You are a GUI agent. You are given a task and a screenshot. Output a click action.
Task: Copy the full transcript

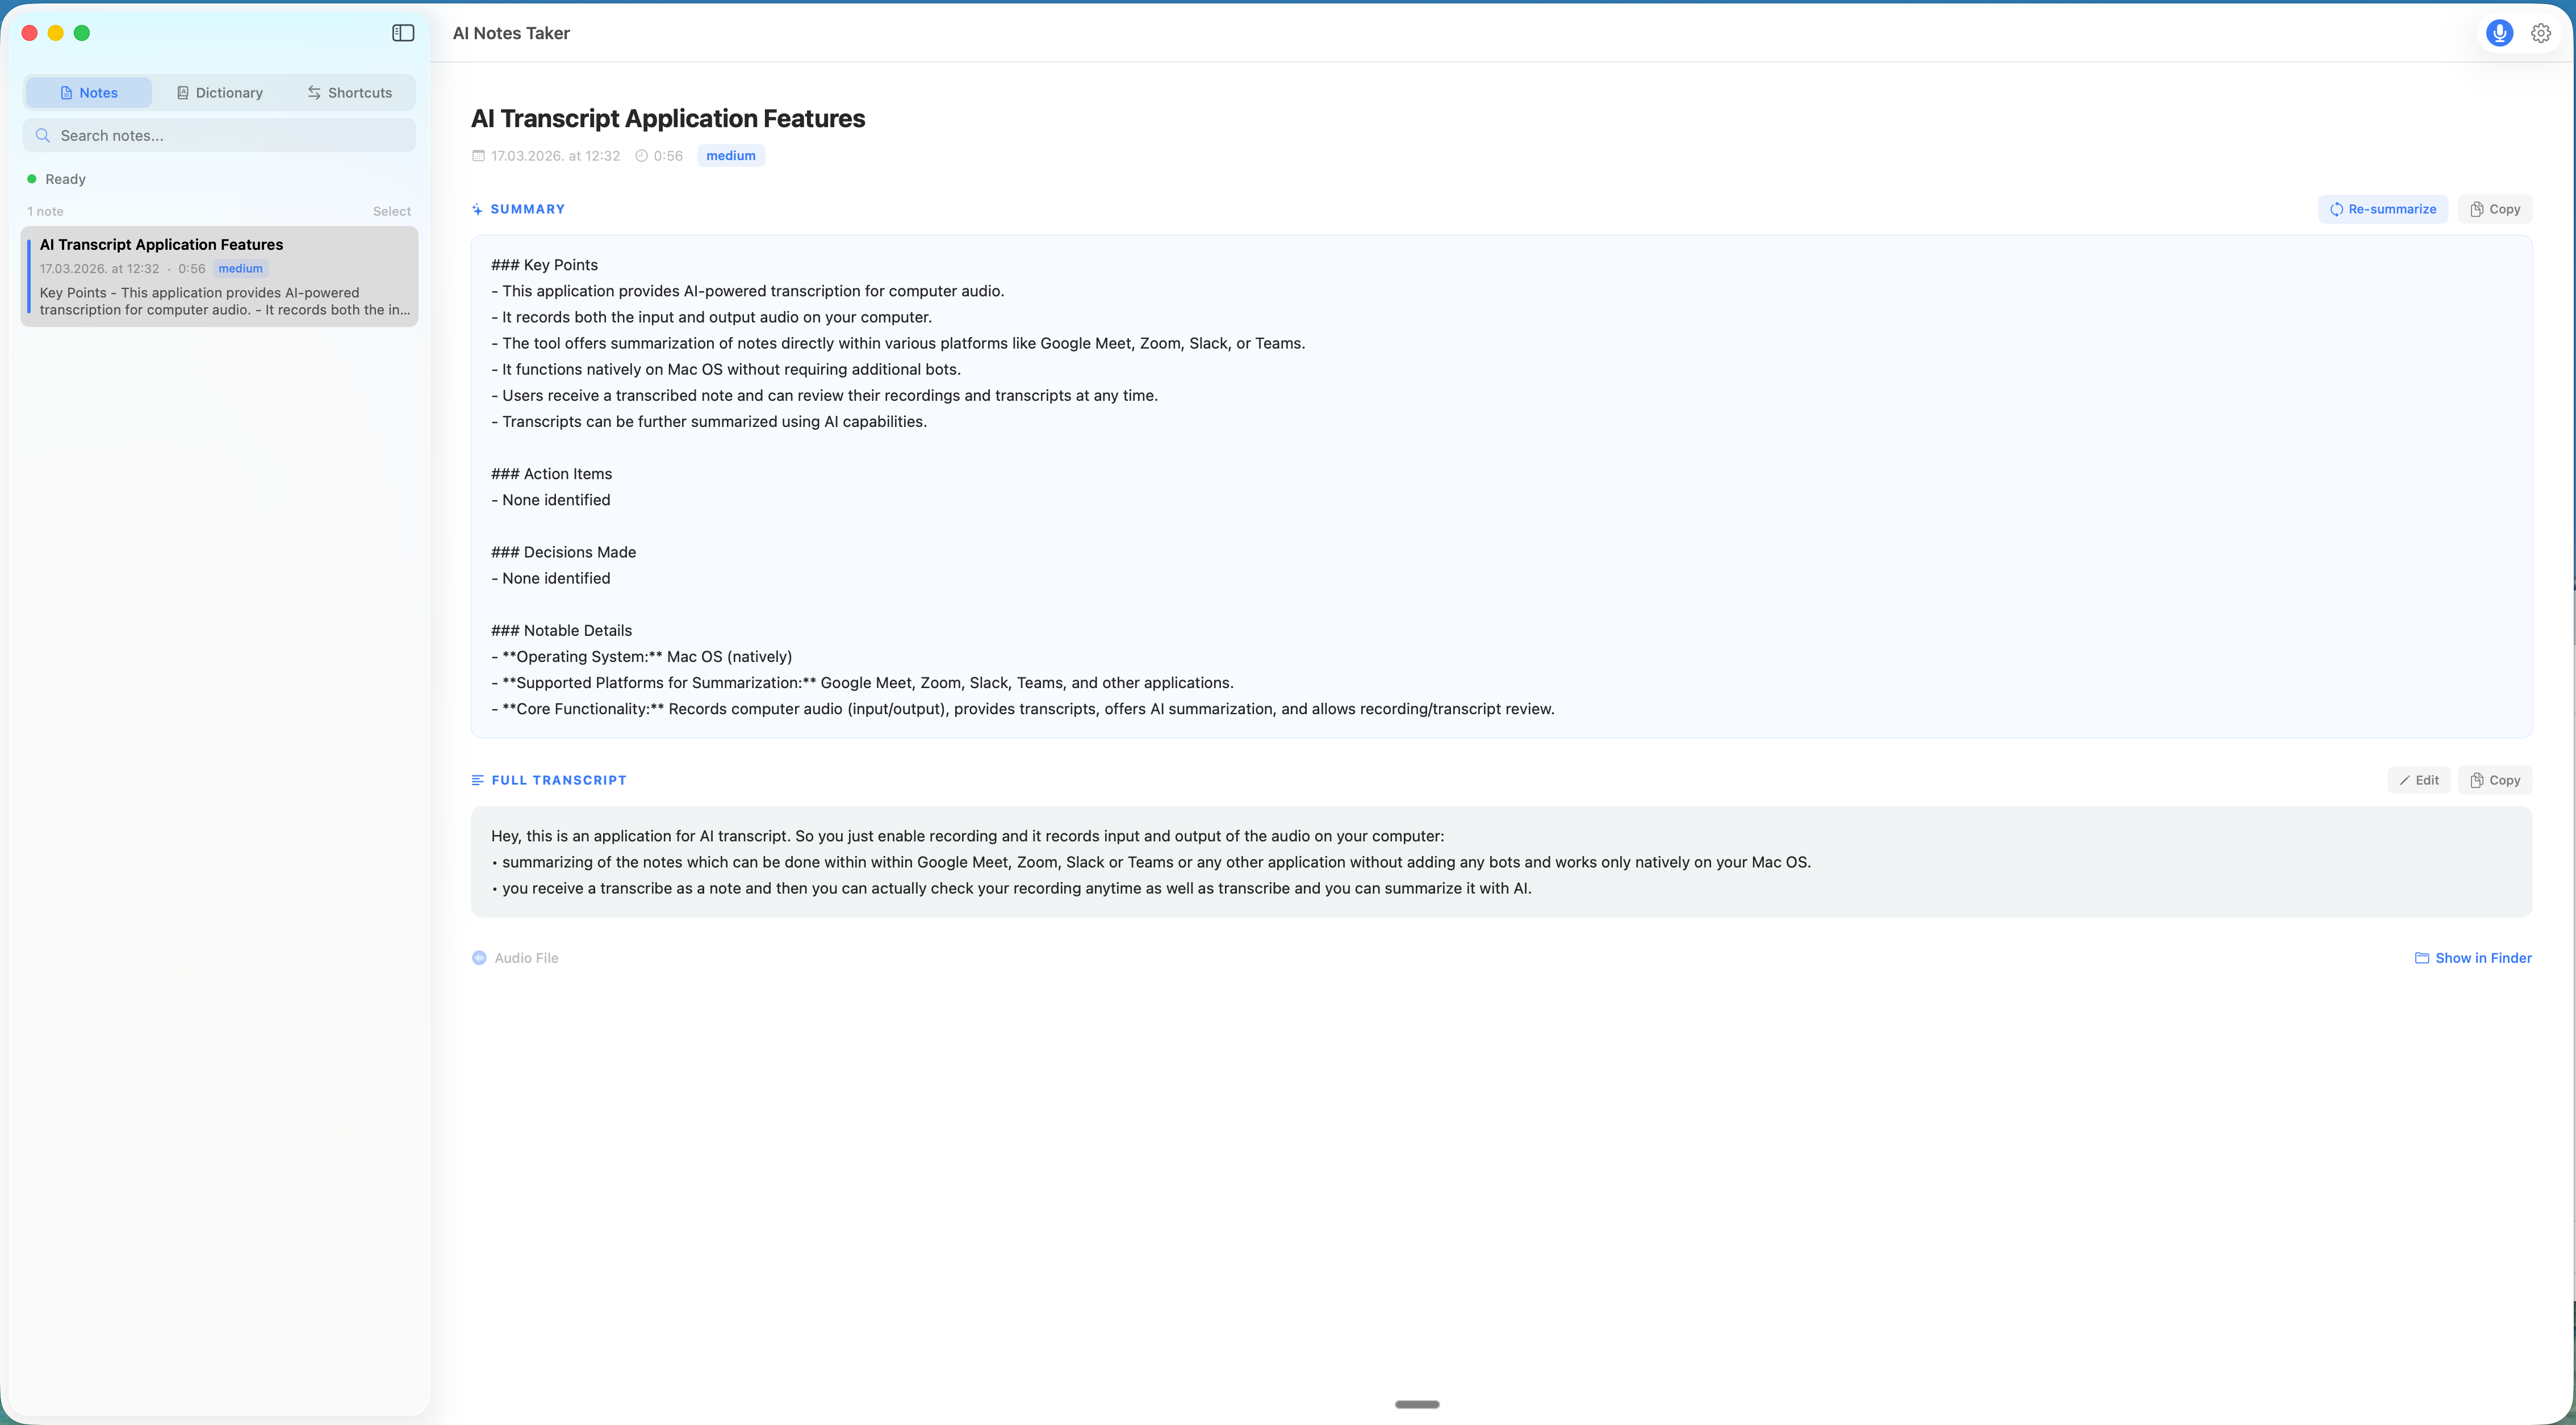coord(2495,780)
